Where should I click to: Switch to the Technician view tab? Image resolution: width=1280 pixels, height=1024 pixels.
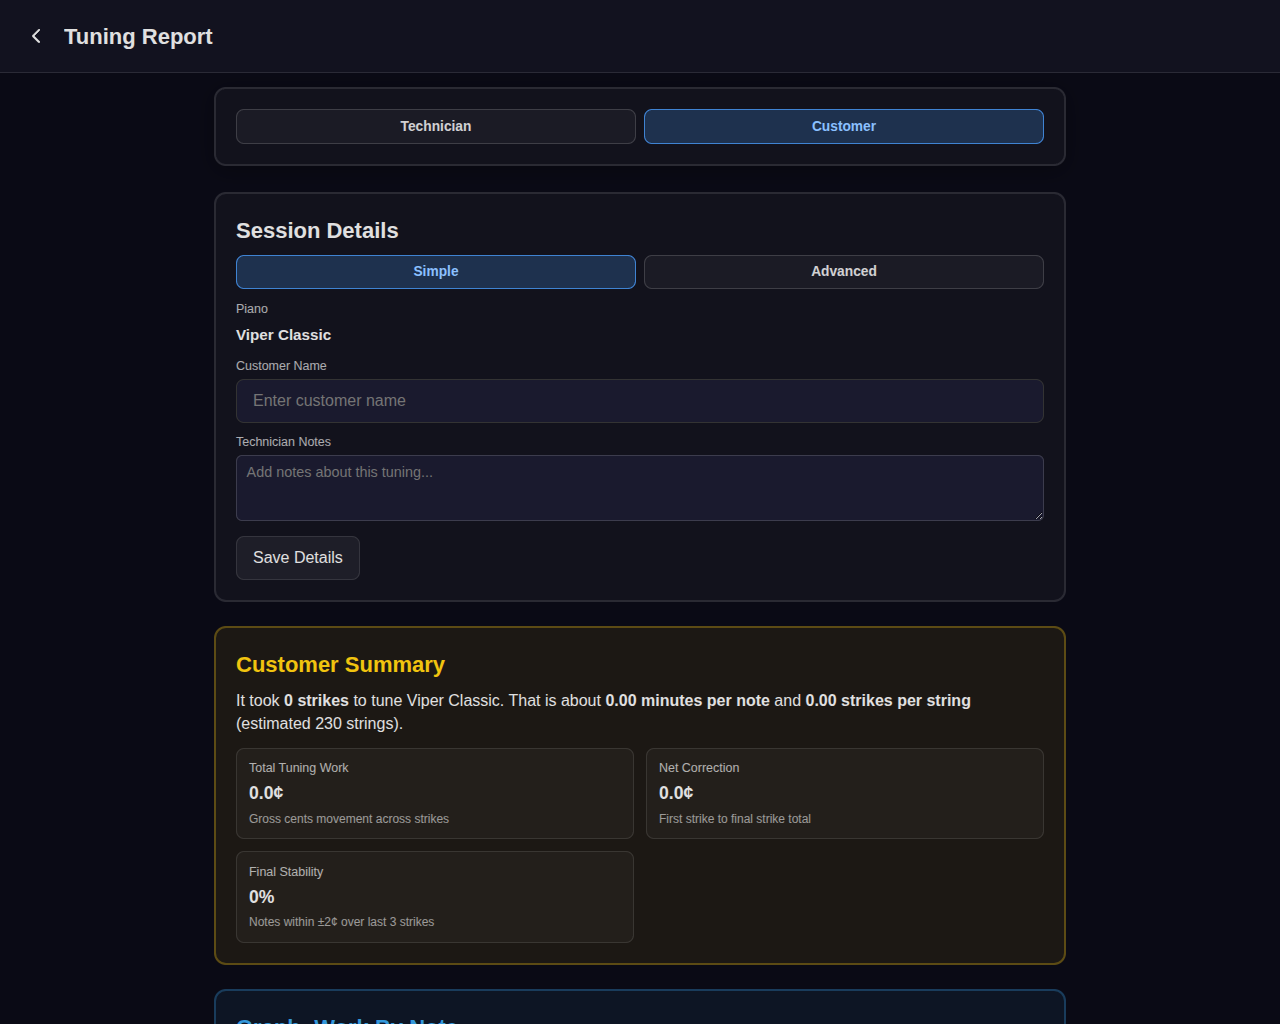click(x=435, y=126)
